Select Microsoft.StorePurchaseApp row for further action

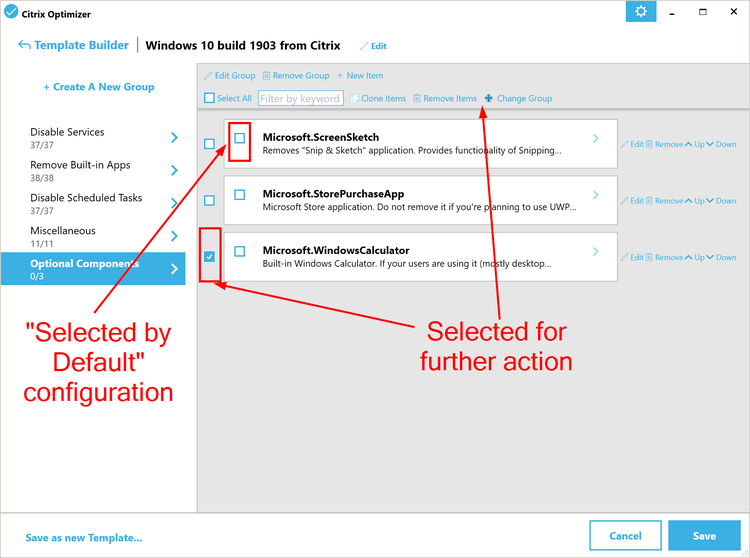coord(209,200)
